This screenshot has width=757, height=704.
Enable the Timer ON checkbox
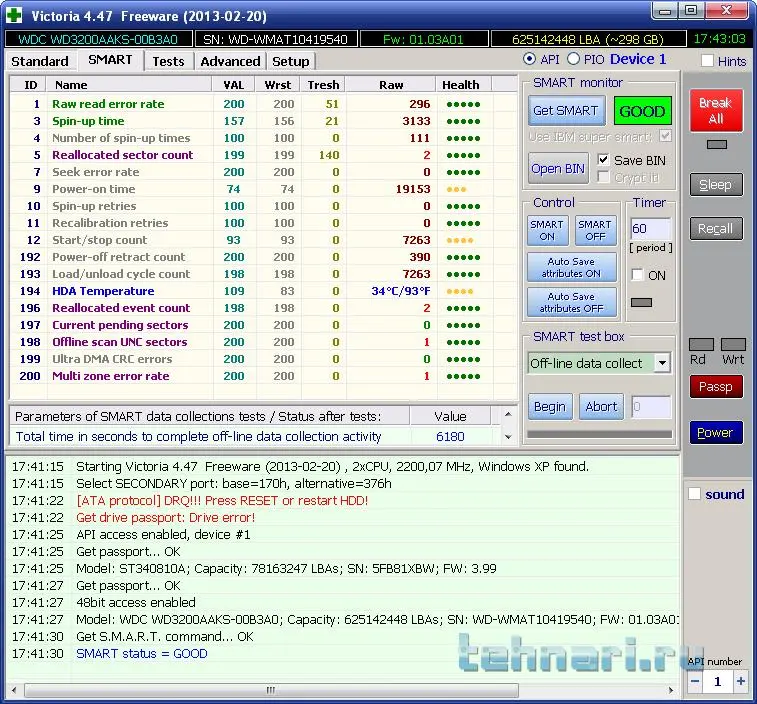(x=637, y=275)
